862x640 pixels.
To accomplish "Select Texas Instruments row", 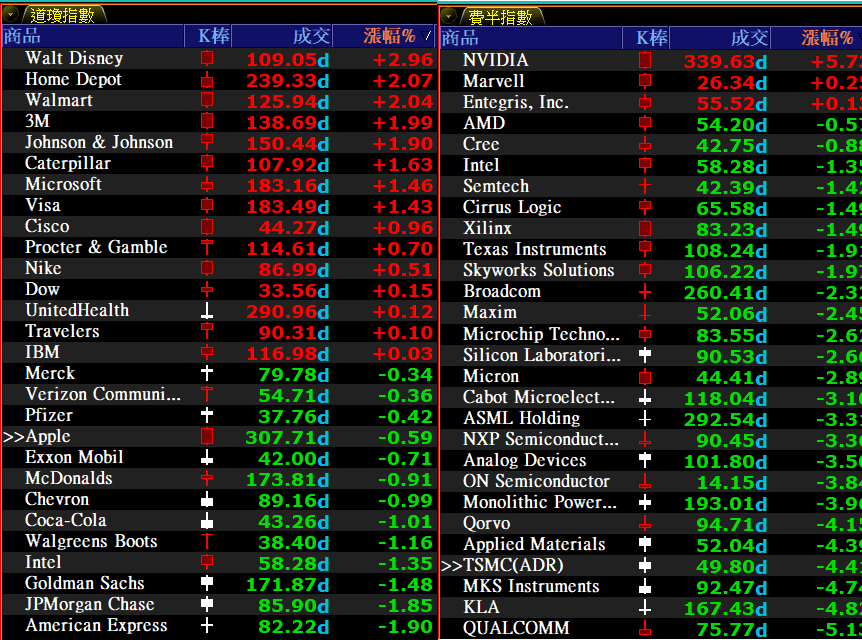I will coord(651,249).
